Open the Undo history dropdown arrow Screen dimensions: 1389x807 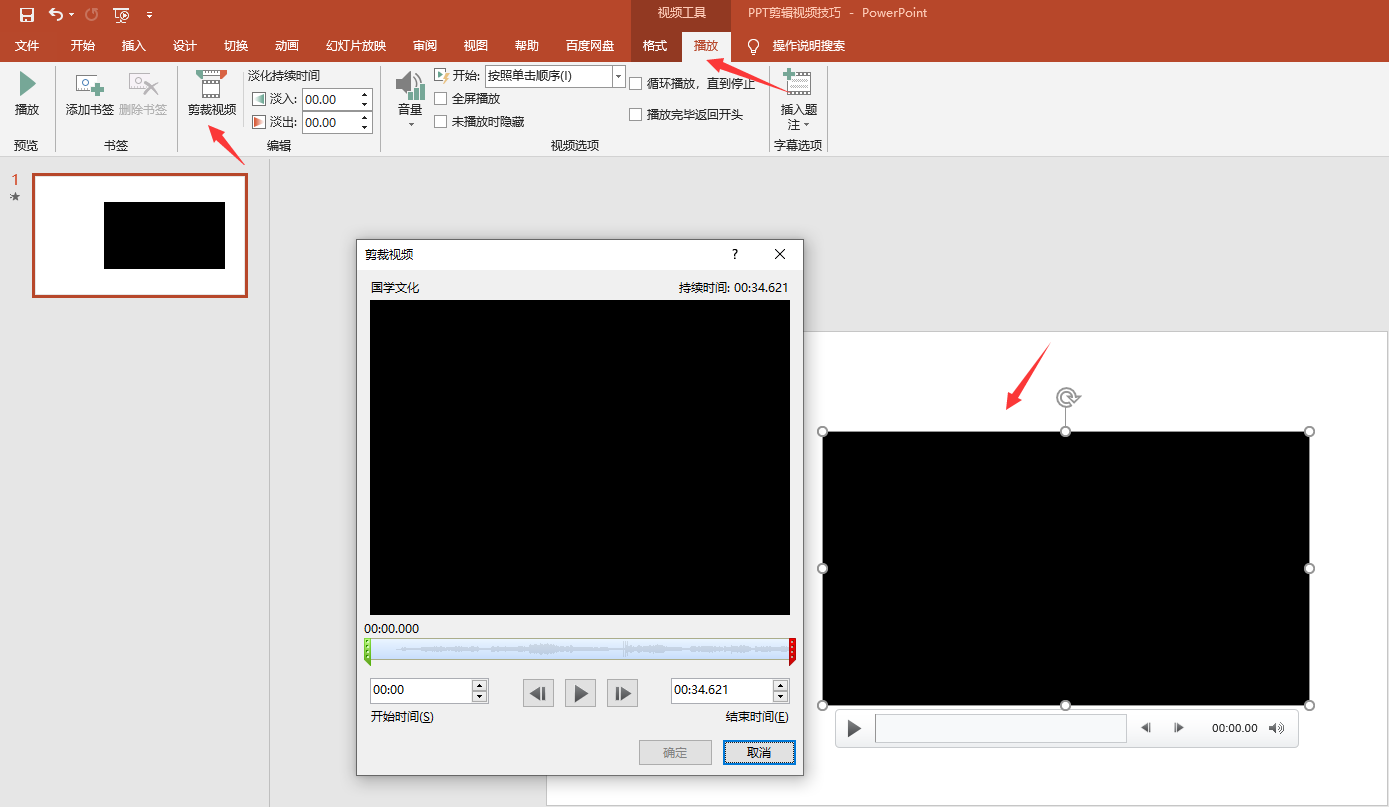[72, 15]
